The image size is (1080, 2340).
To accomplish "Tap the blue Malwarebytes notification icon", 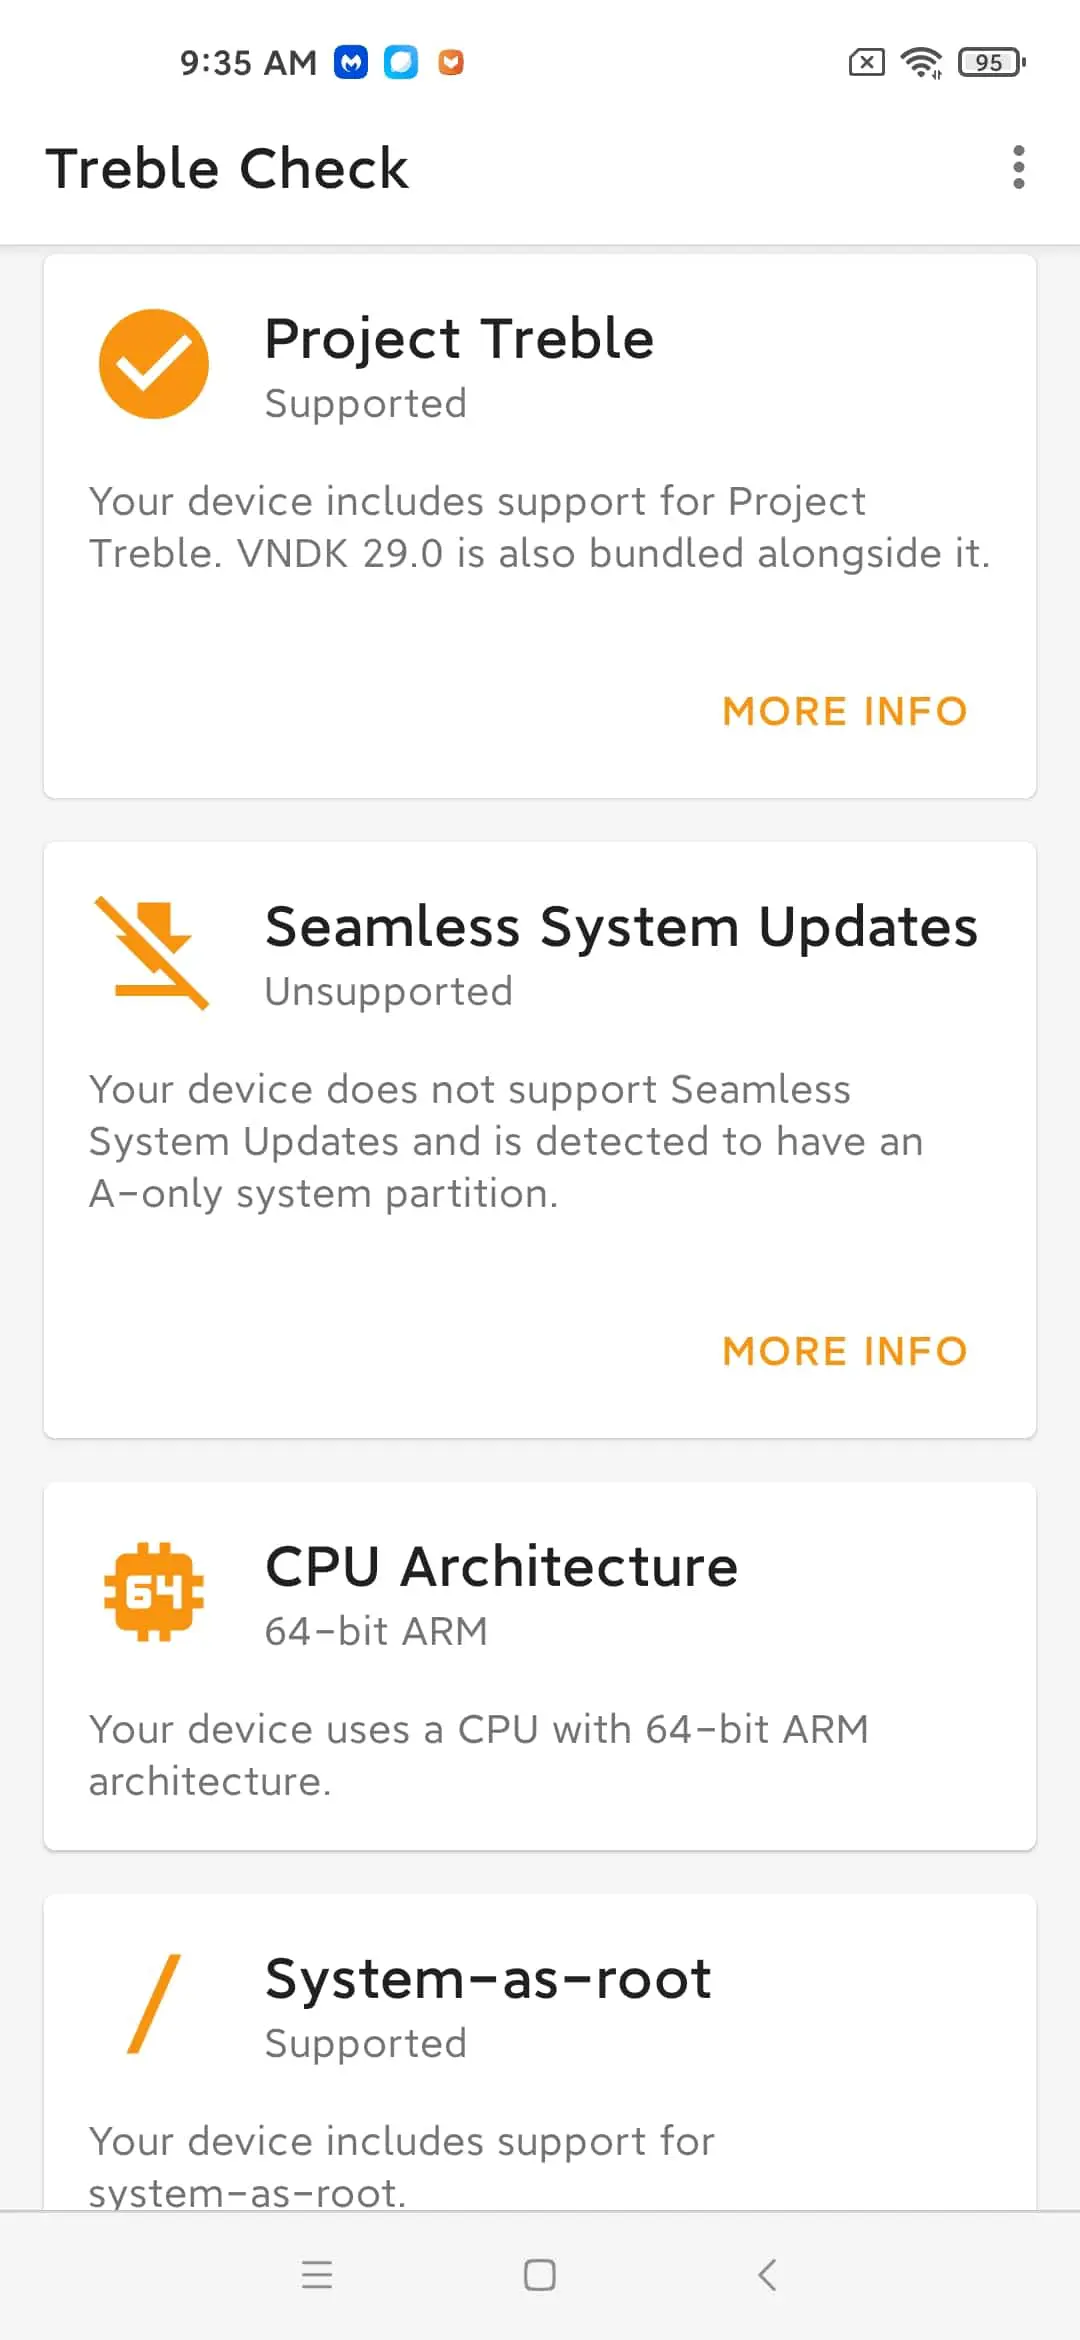I will tap(351, 63).
